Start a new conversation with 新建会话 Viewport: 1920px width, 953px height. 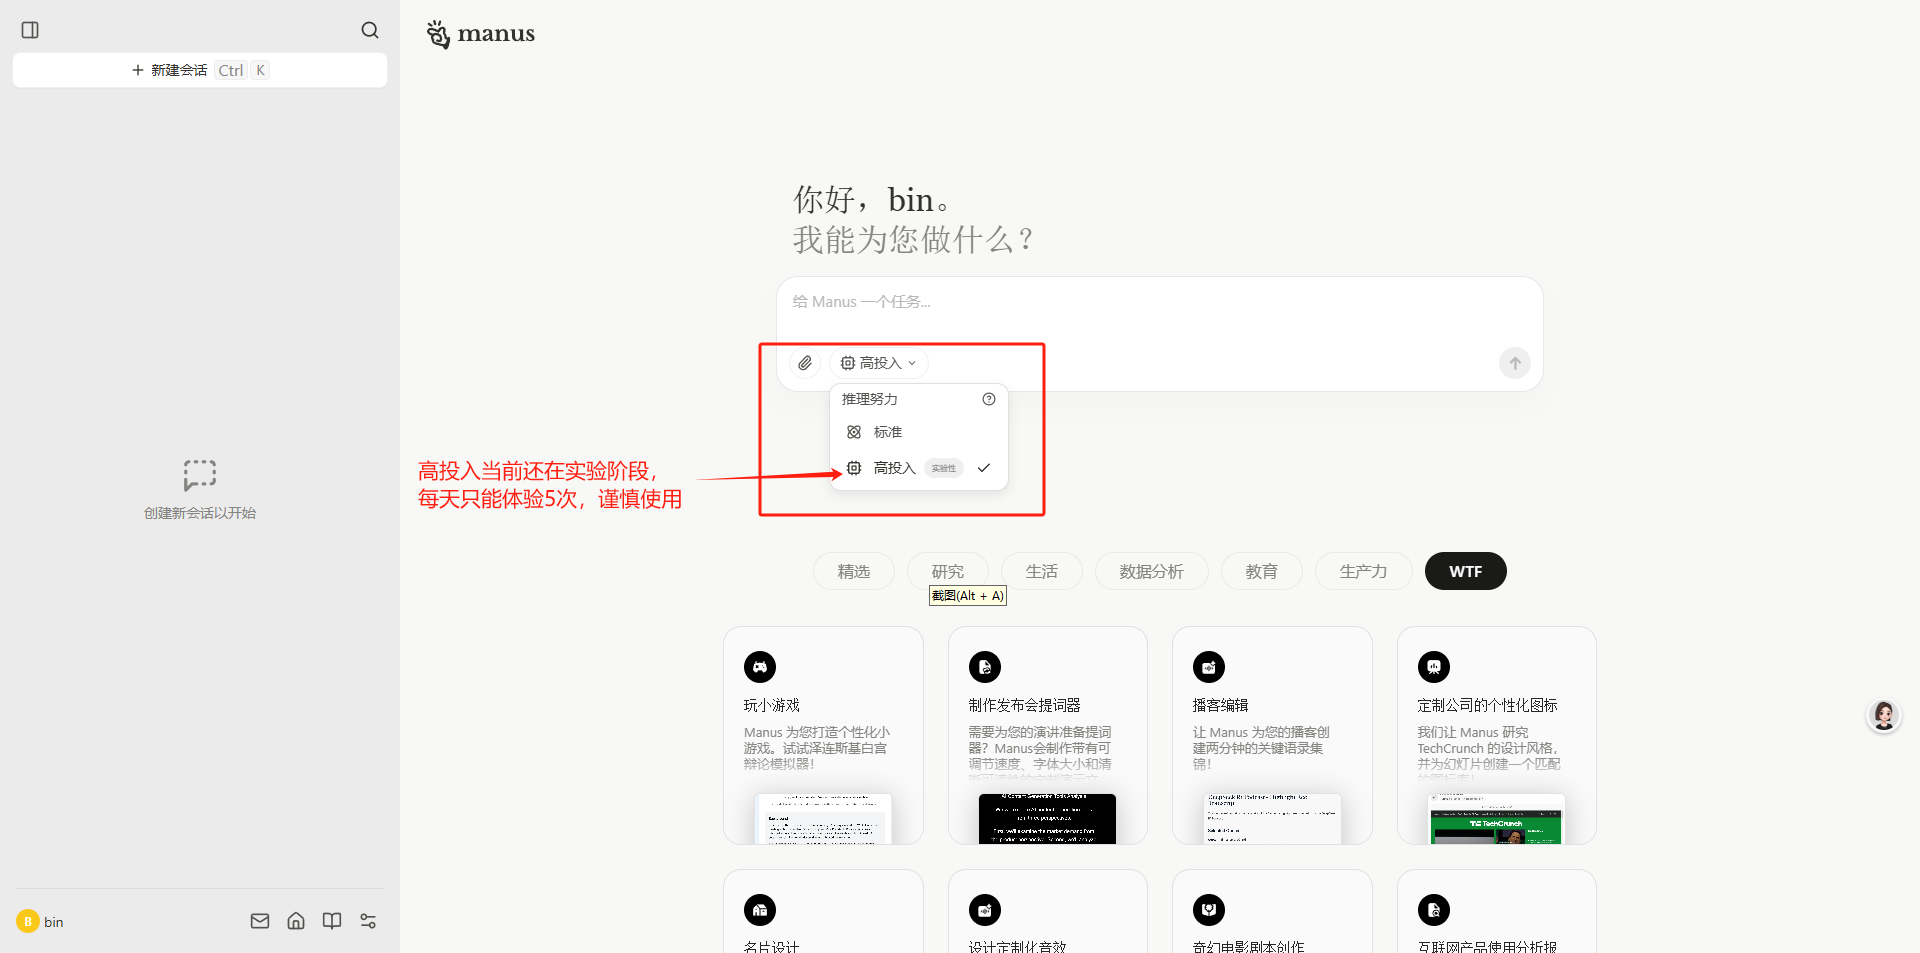tap(200, 70)
